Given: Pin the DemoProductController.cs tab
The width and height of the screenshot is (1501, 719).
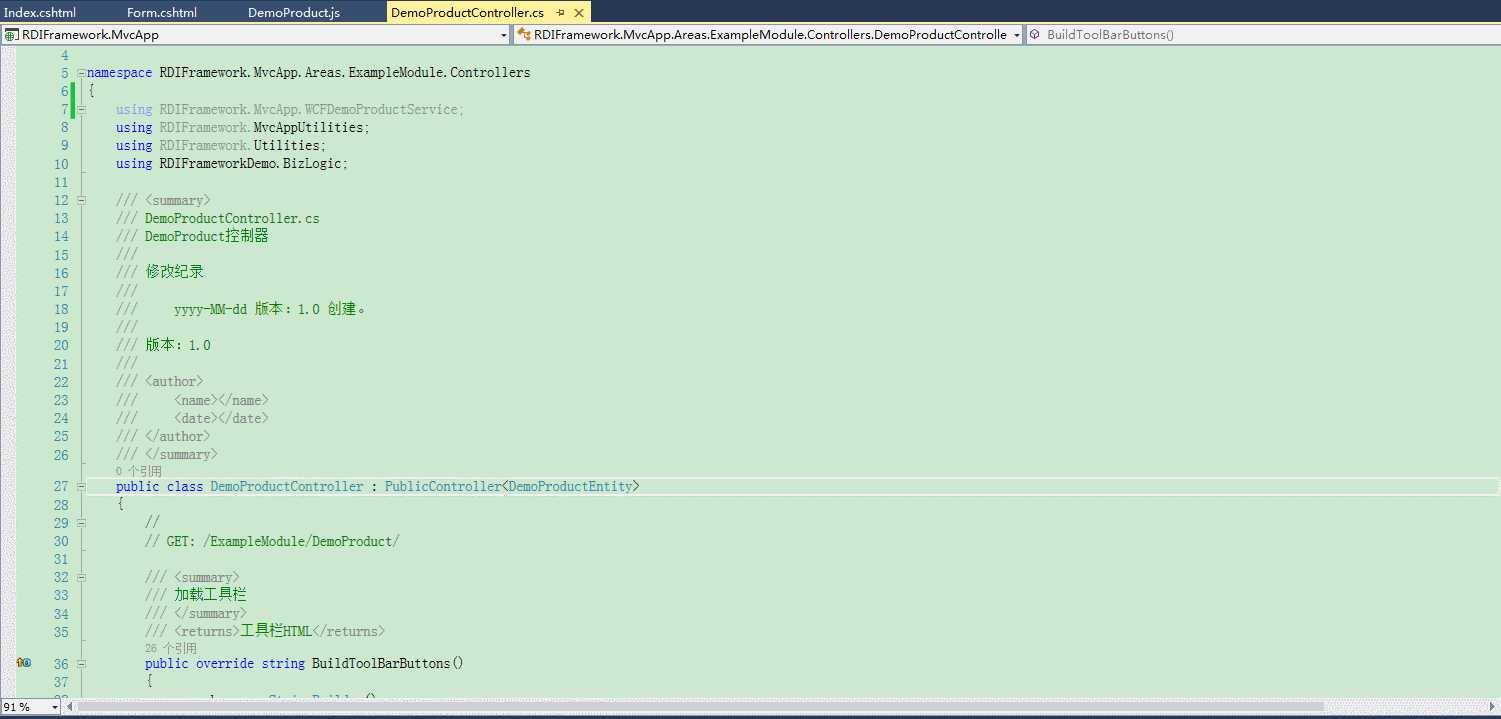Looking at the screenshot, I should tap(560, 13).
